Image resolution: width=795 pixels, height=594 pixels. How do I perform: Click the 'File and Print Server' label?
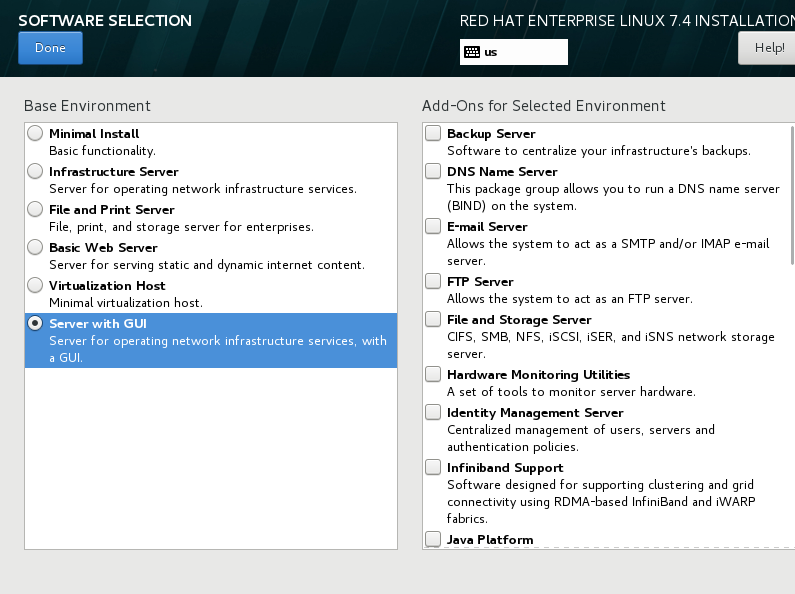112,210
